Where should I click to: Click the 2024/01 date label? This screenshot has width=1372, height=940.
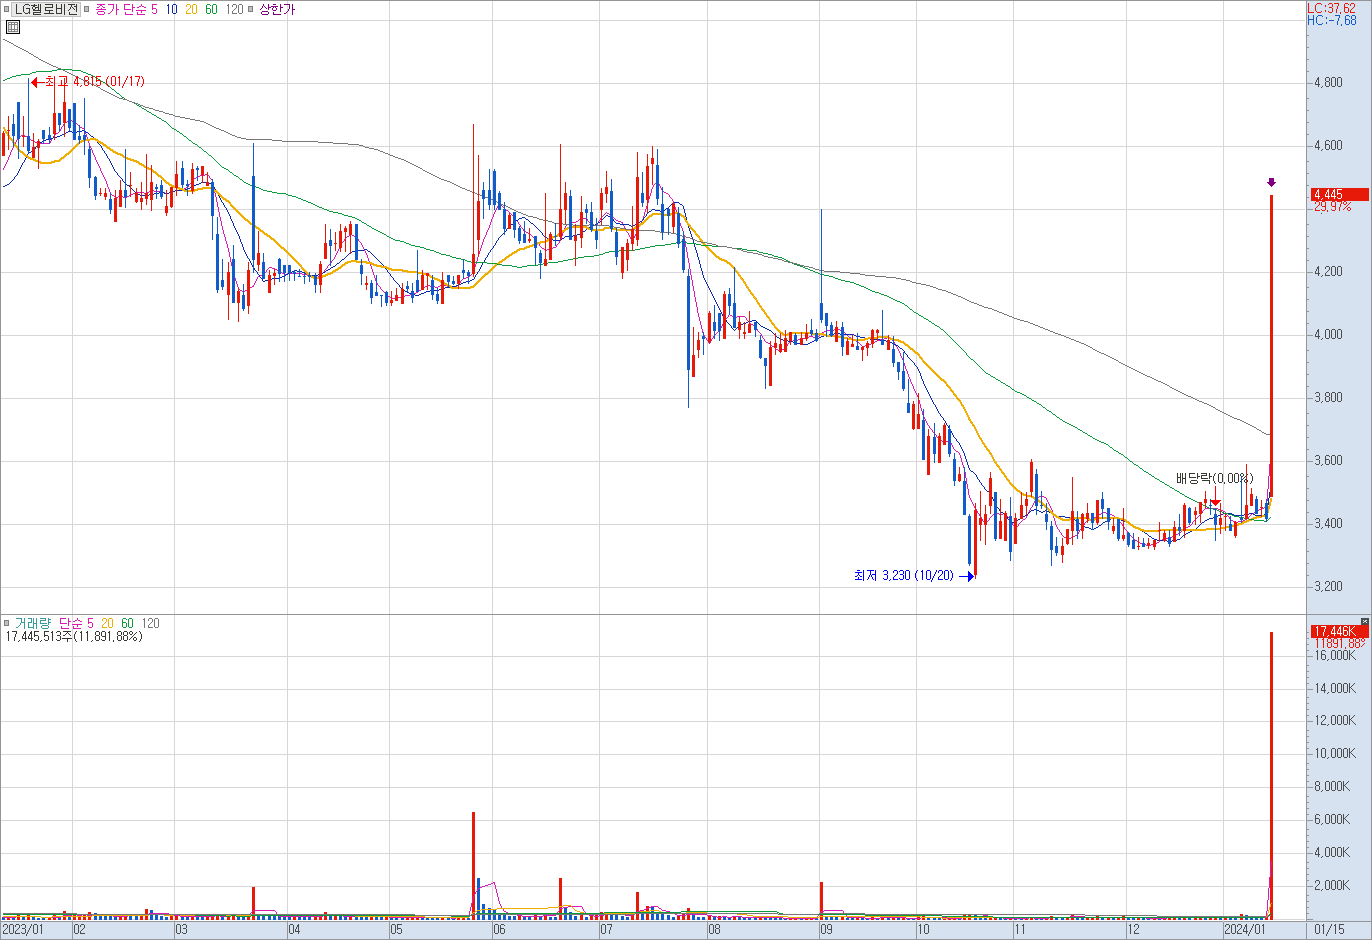coord(1244,930)
